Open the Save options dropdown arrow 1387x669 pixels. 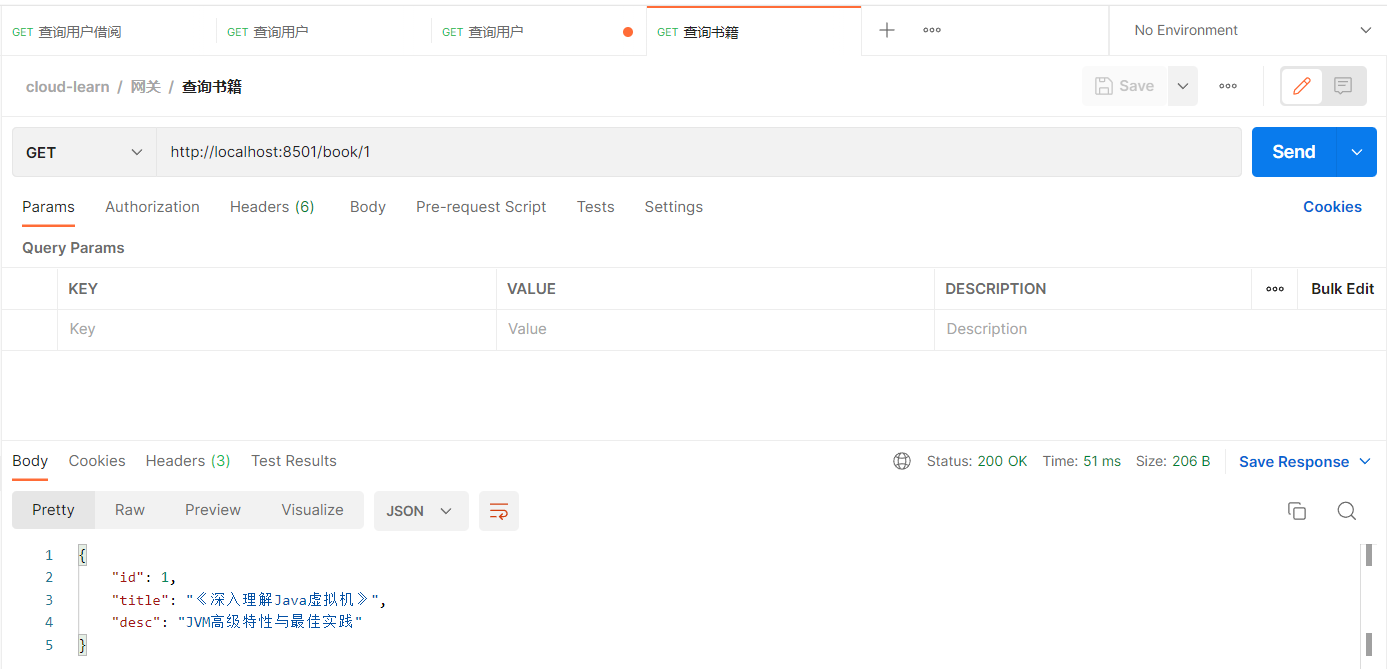[x=1182, y=86]
